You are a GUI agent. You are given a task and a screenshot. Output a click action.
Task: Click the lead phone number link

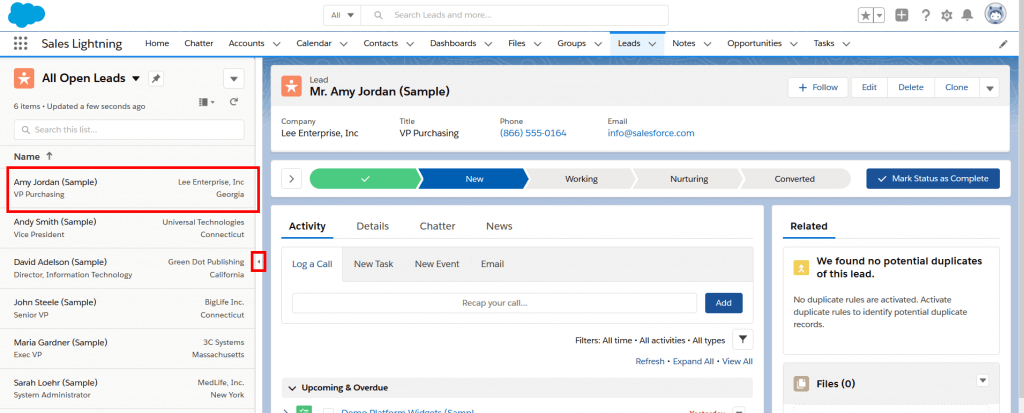[x=533, y=133]
